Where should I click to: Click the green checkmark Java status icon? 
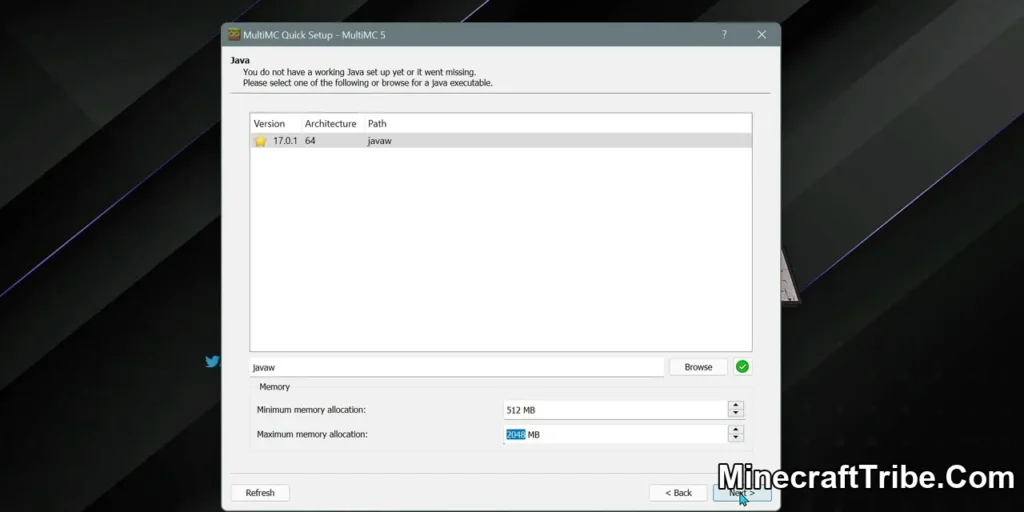[742, 367]
